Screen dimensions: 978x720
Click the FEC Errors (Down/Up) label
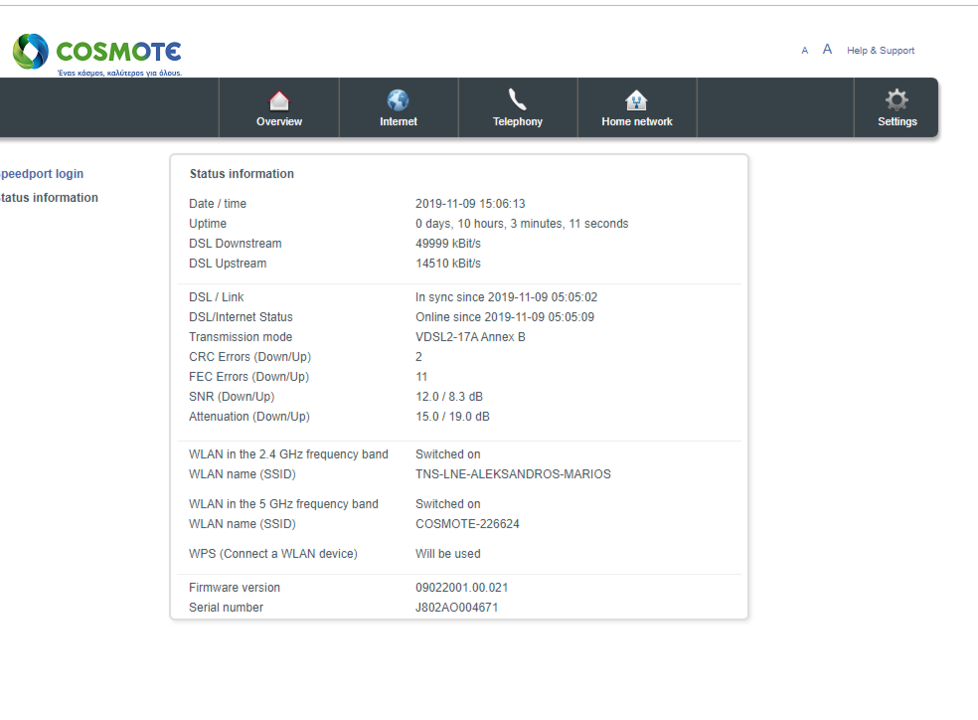click(x=249, y=377)
